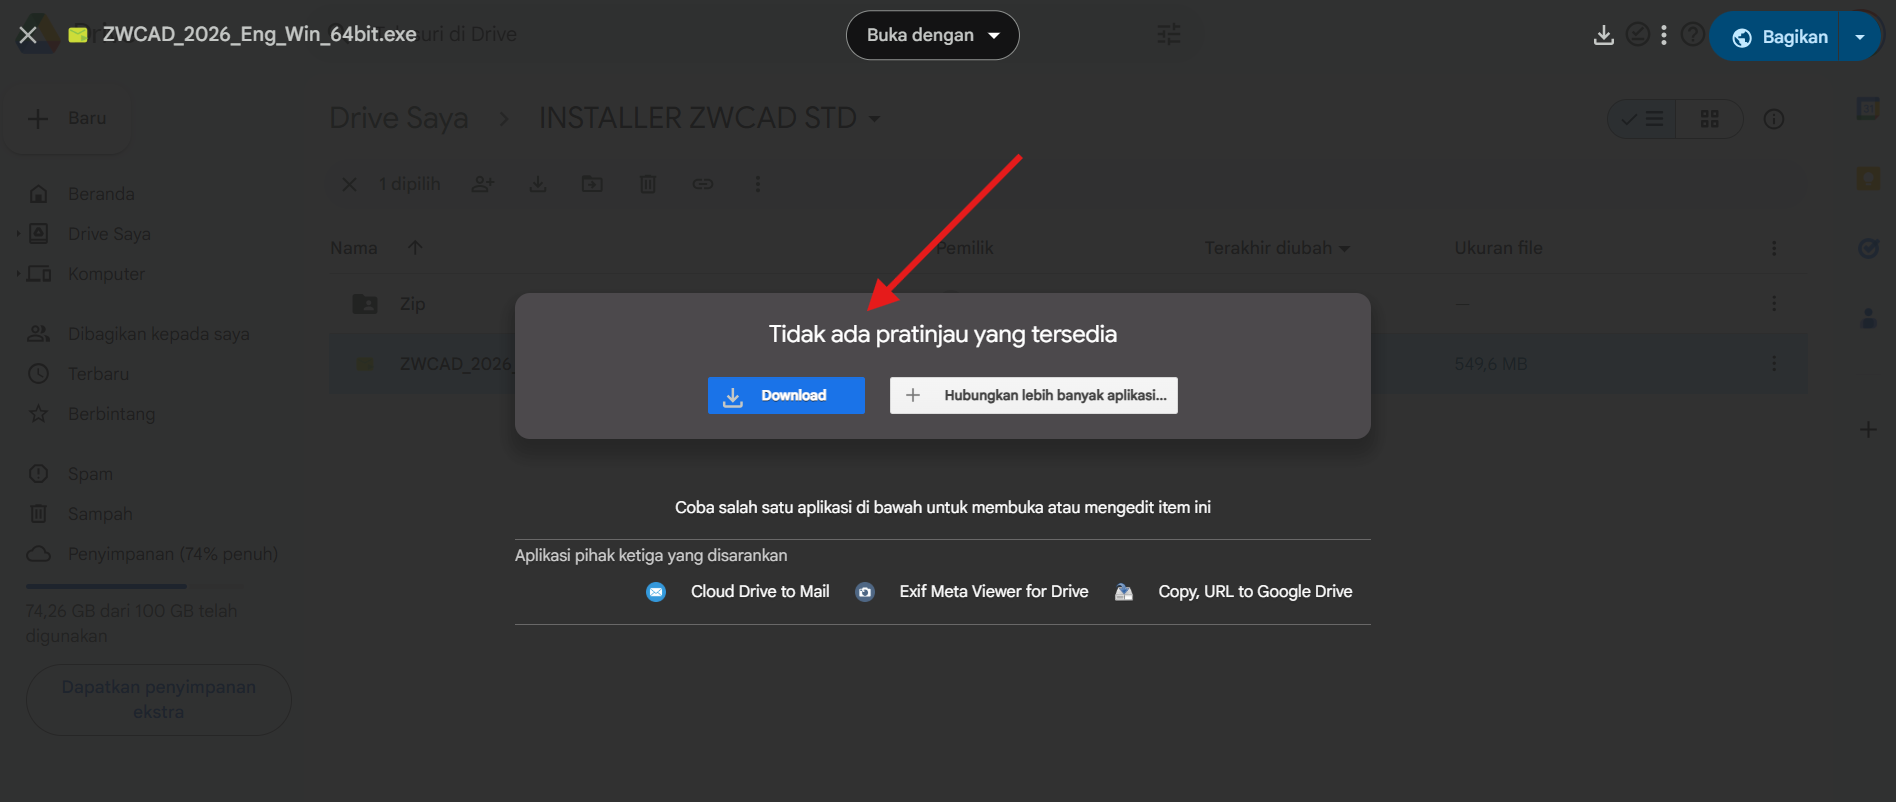Click the copy link icon in toolbar
The image size is (1896, 802).
click(x=703, y=184)
